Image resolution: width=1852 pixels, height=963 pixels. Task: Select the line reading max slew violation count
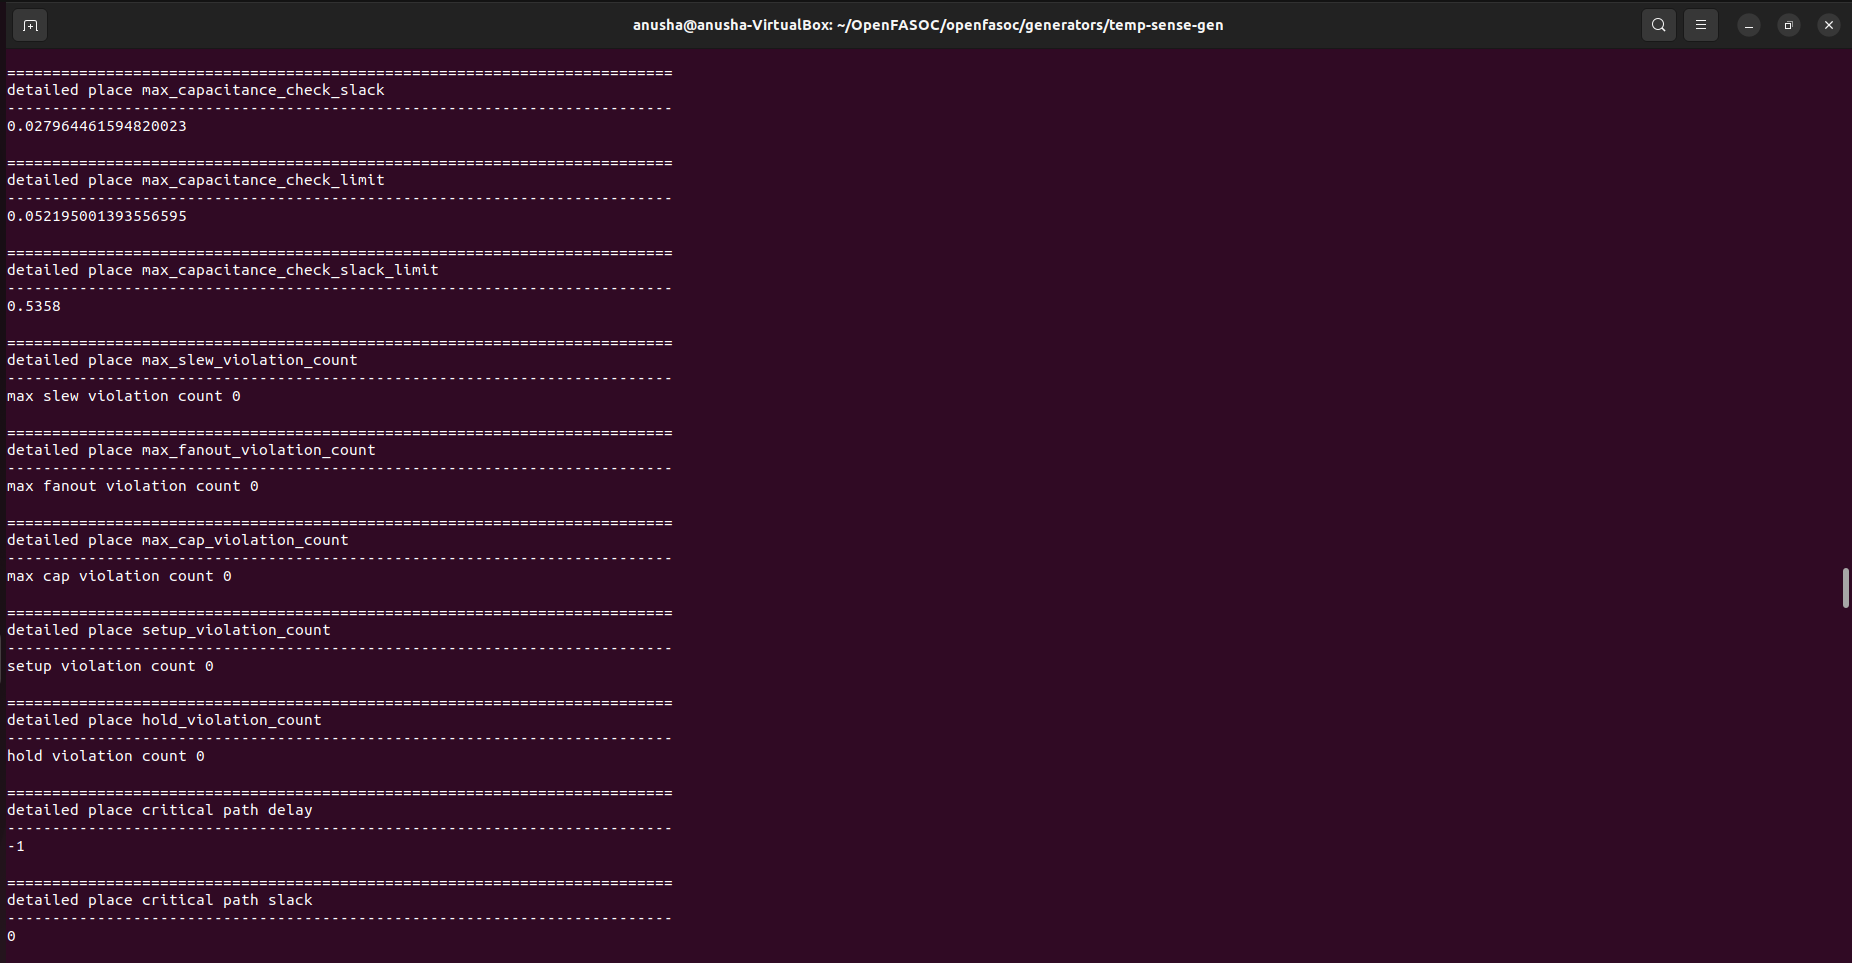(x=122, y=395)
